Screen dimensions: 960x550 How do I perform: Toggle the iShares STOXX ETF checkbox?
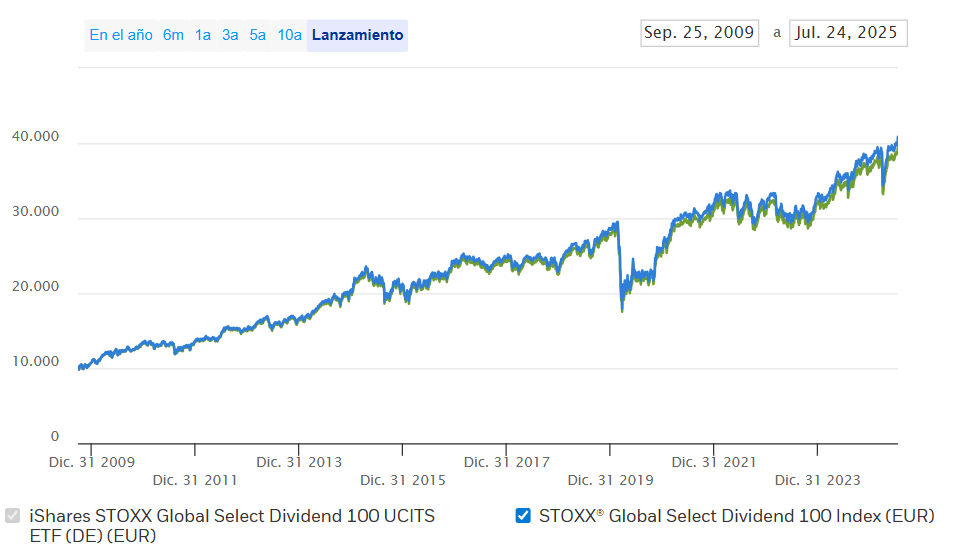coord(13,516)
